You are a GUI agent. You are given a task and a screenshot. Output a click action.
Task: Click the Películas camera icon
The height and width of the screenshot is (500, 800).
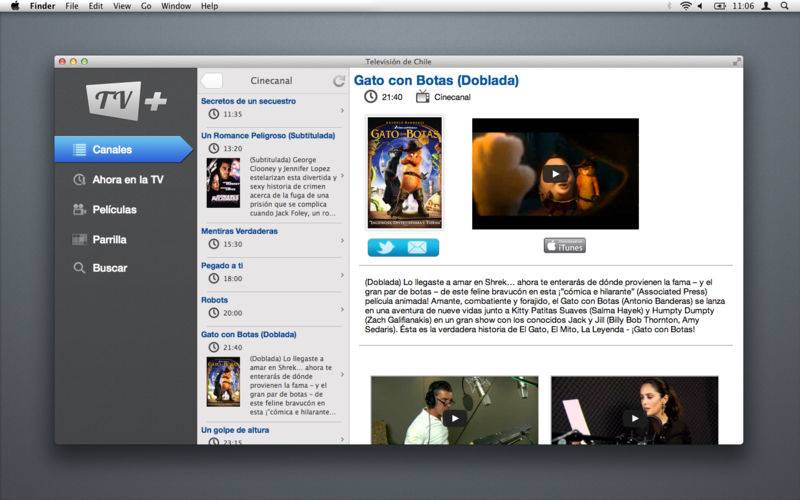pos(79,209)
